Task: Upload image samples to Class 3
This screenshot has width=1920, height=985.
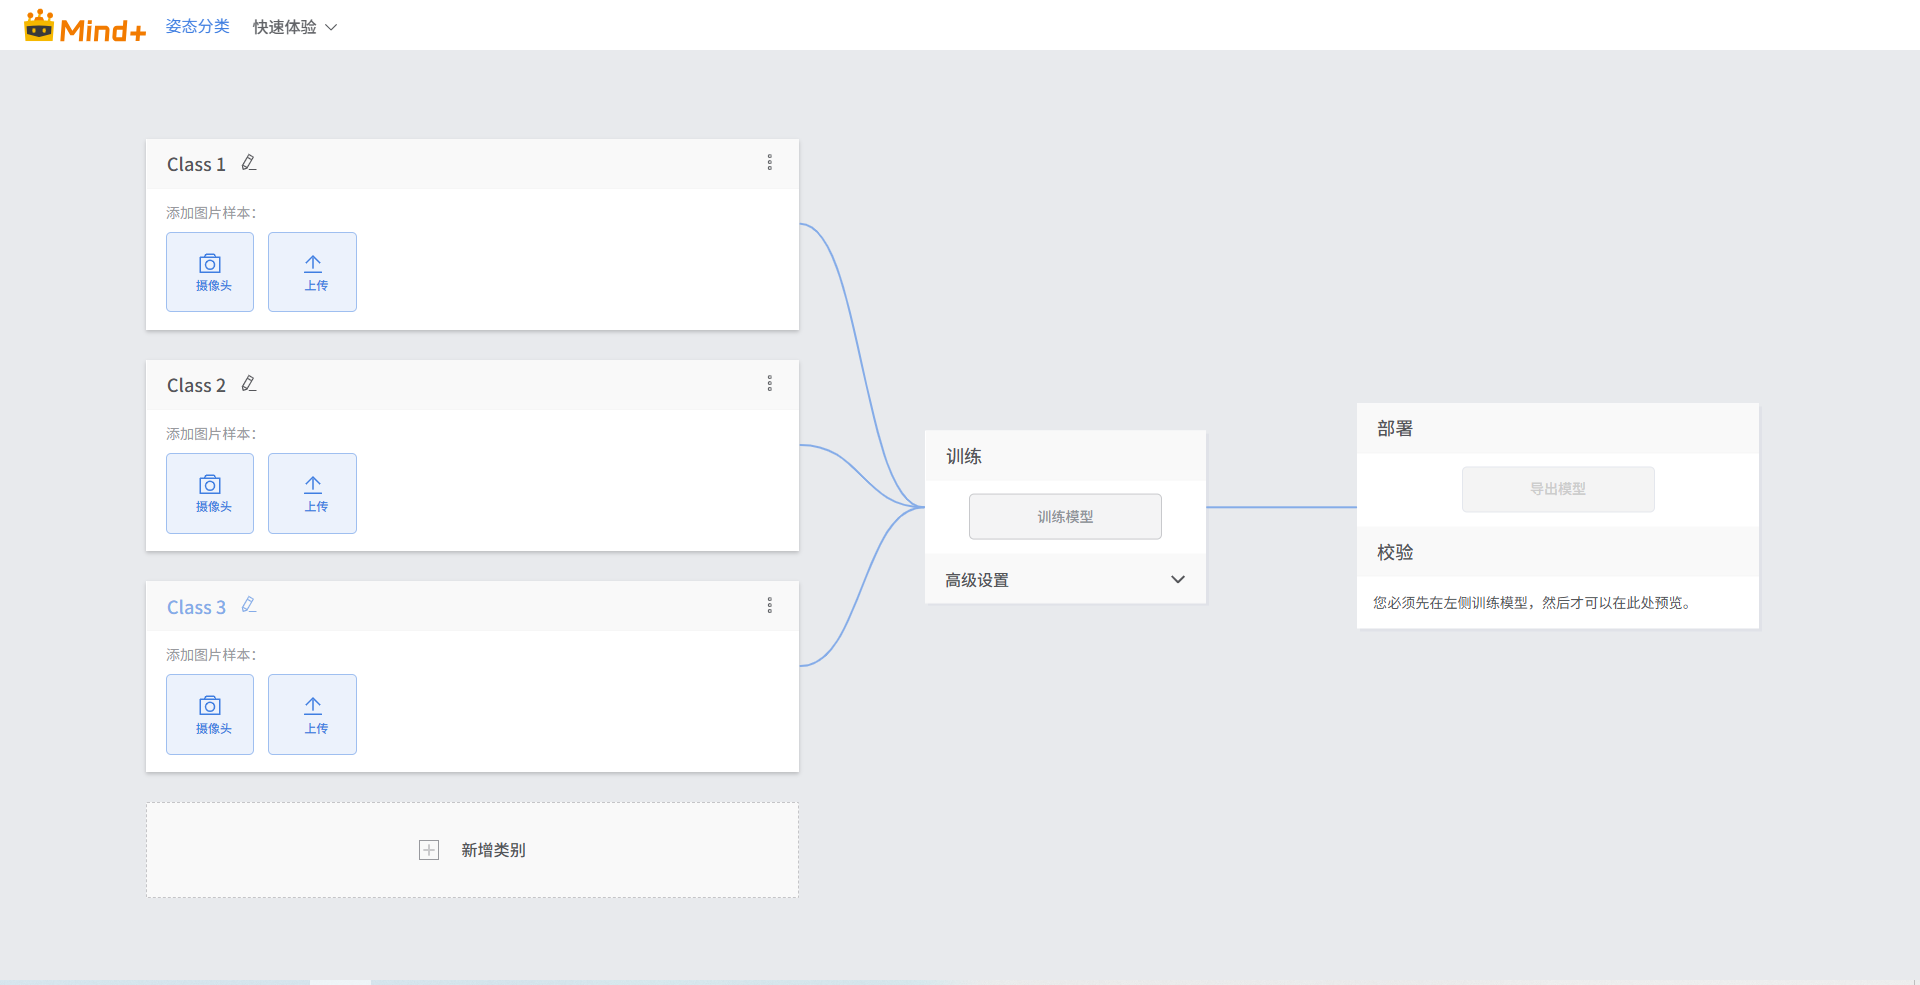Action: click(x=312, y=714)
